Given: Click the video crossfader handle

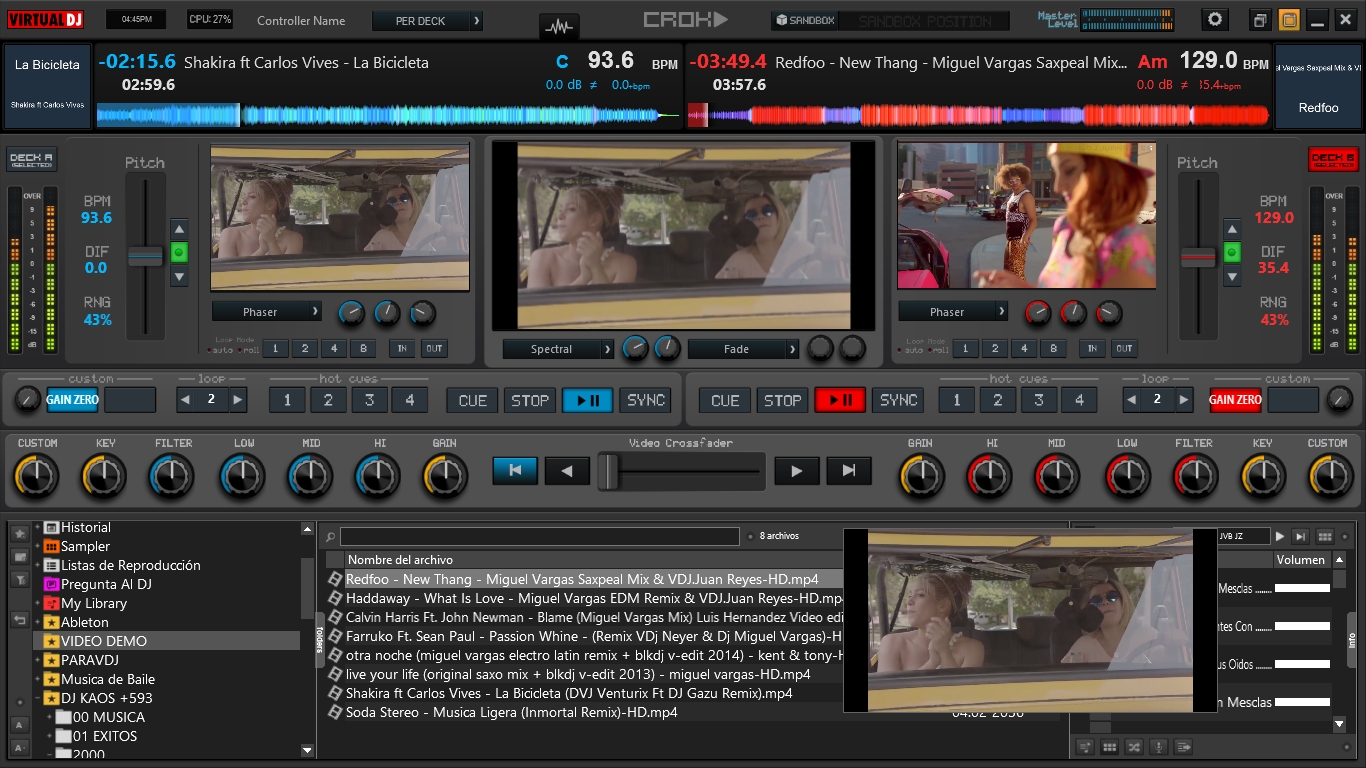Looking at the screenshot, I should pyautogui.click(x=608, y=471).
